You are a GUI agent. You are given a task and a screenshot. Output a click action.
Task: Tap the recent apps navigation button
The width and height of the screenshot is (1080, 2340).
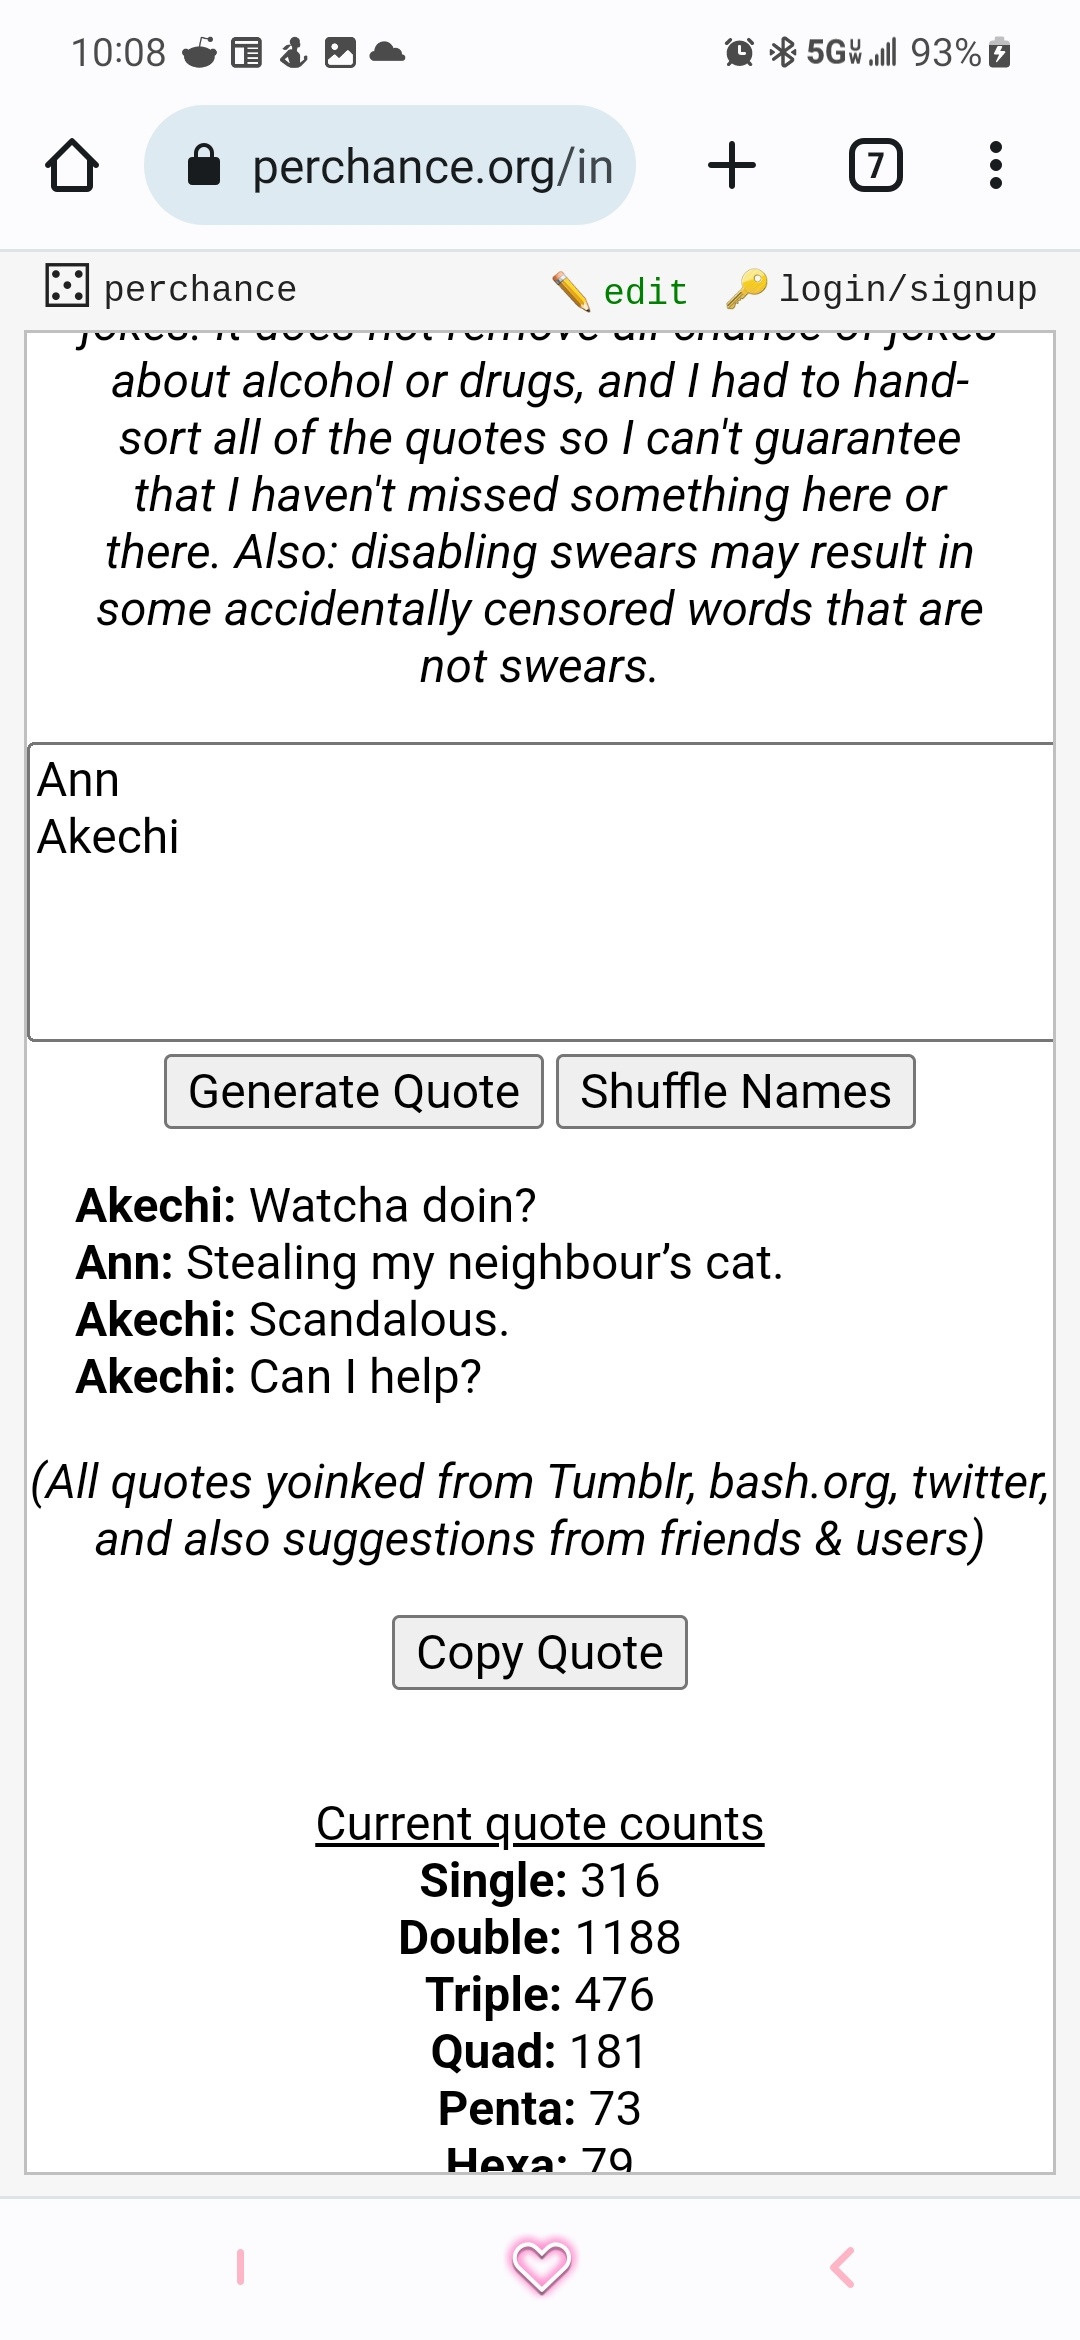240,2267
